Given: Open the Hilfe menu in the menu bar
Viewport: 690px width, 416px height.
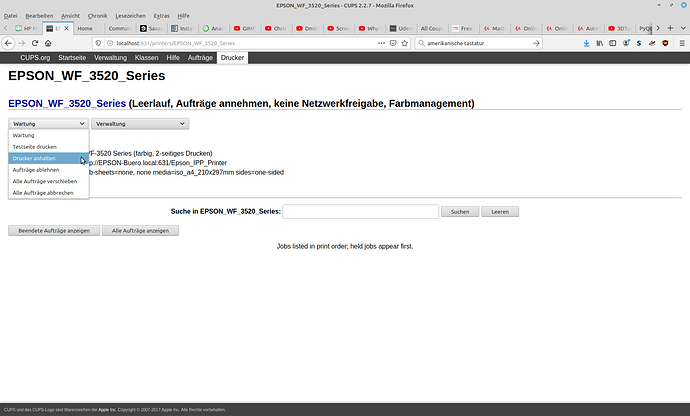Looking at the screenshot, I should 184,16.
